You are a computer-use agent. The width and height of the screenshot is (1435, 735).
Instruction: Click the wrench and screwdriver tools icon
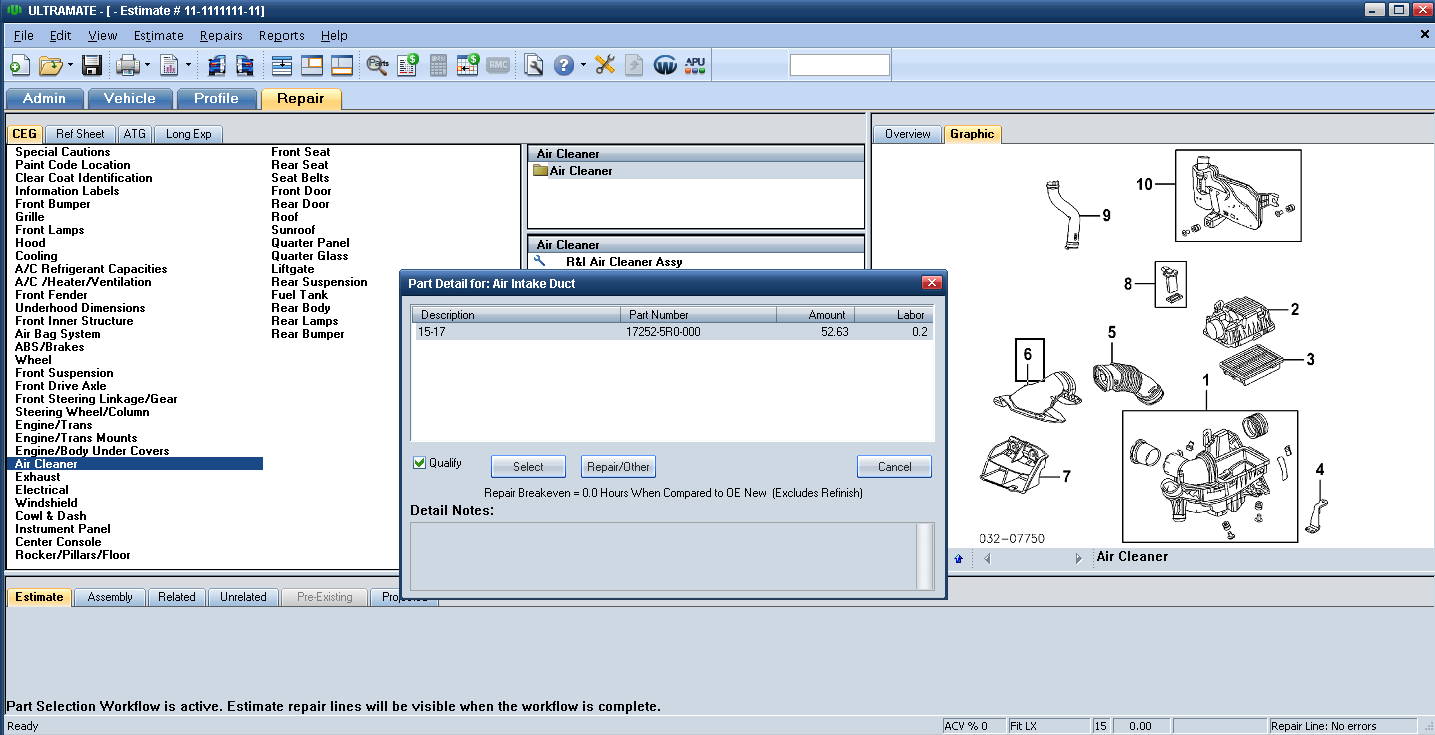pos(605,66)
